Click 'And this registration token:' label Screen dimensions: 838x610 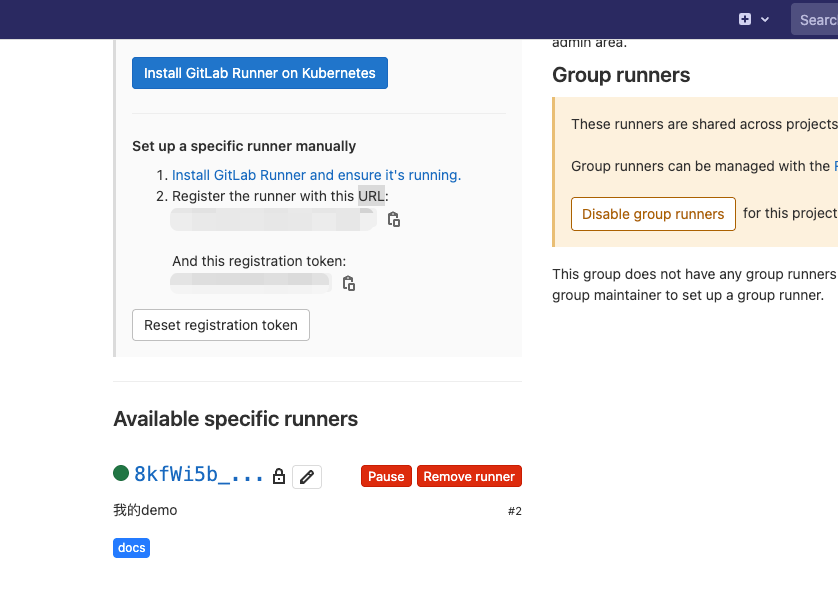click(x=259, y=261)
